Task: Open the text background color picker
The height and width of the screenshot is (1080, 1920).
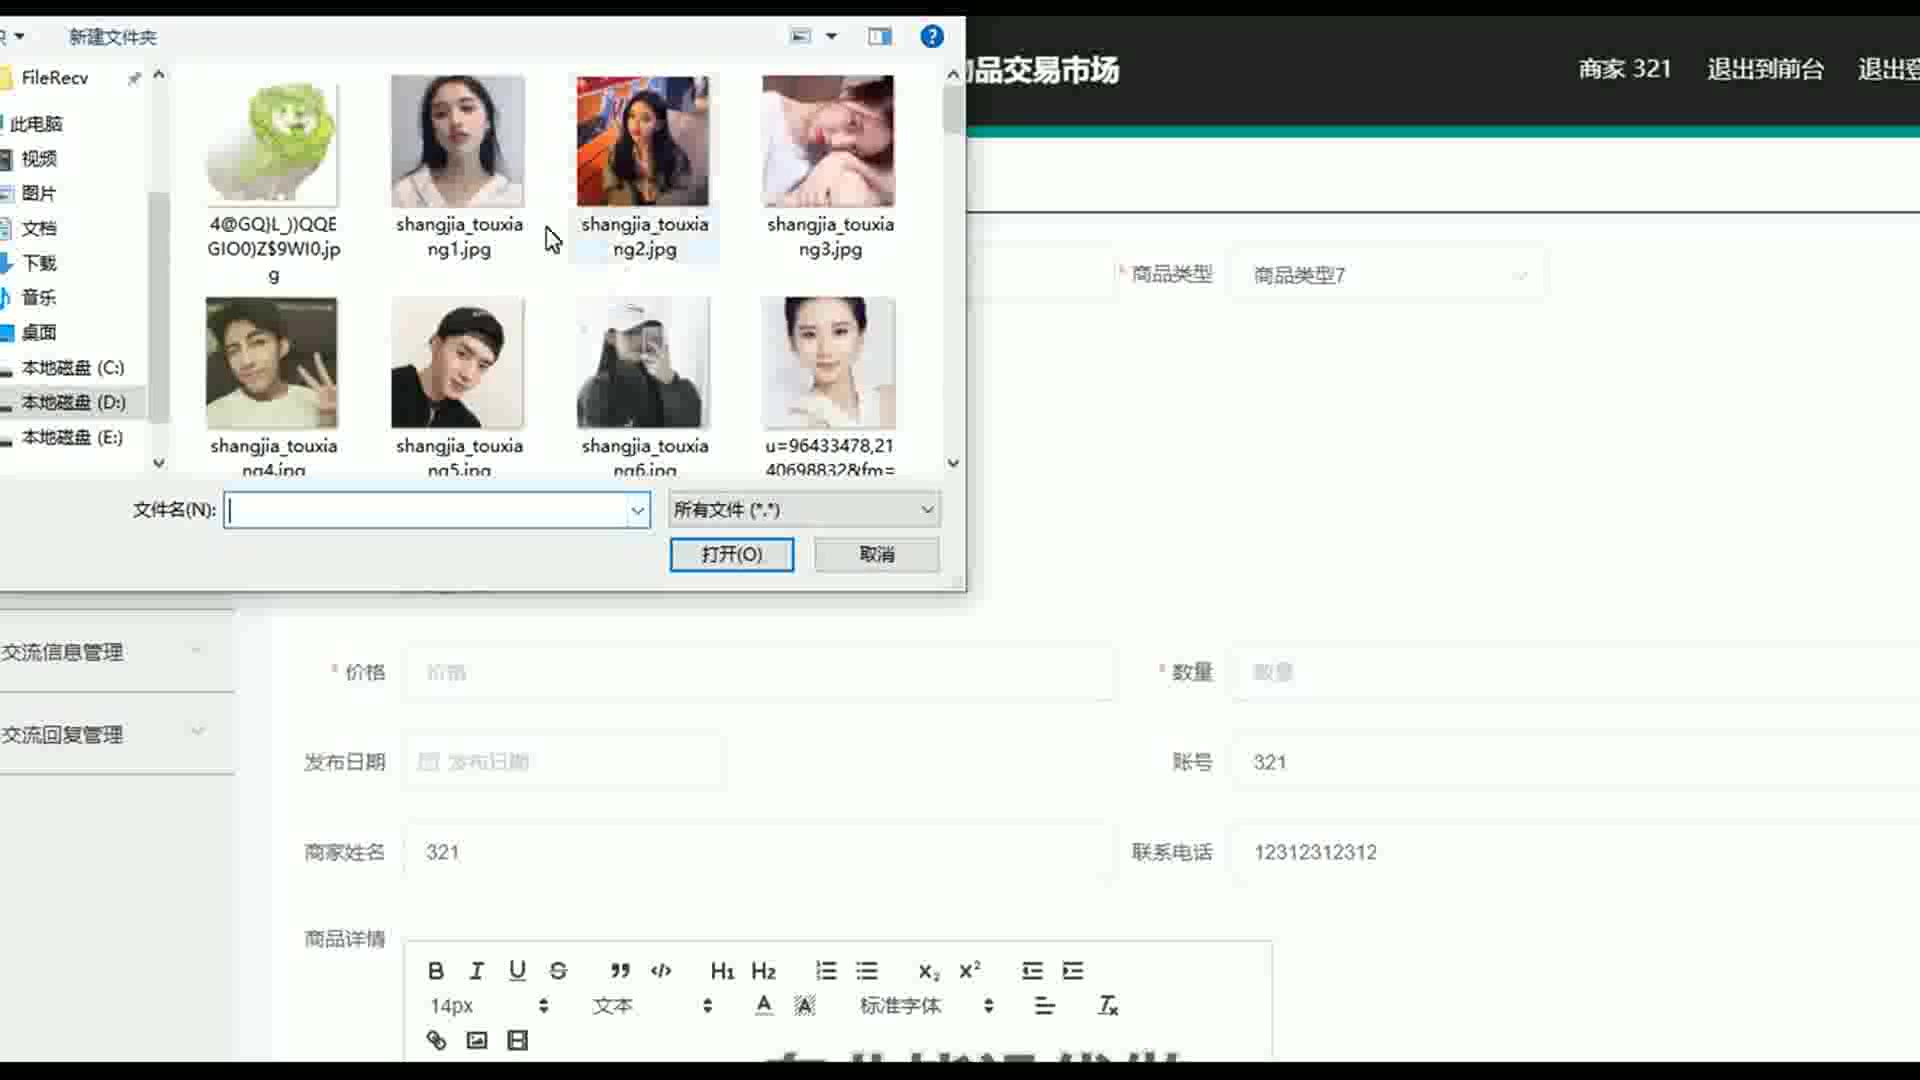Action: [x=805, y=1005]
